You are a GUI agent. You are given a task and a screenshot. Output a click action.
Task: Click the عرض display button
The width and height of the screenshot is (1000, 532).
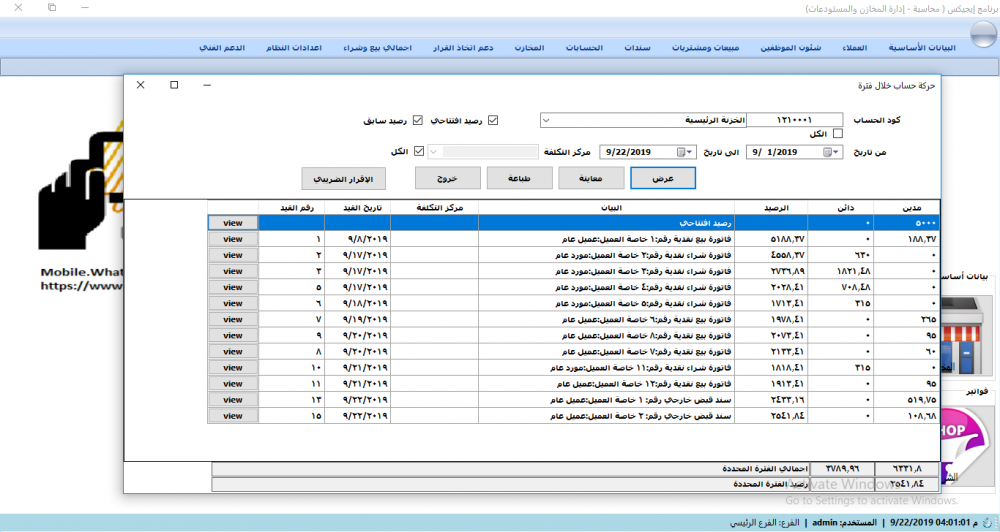(x=663, y=179)
